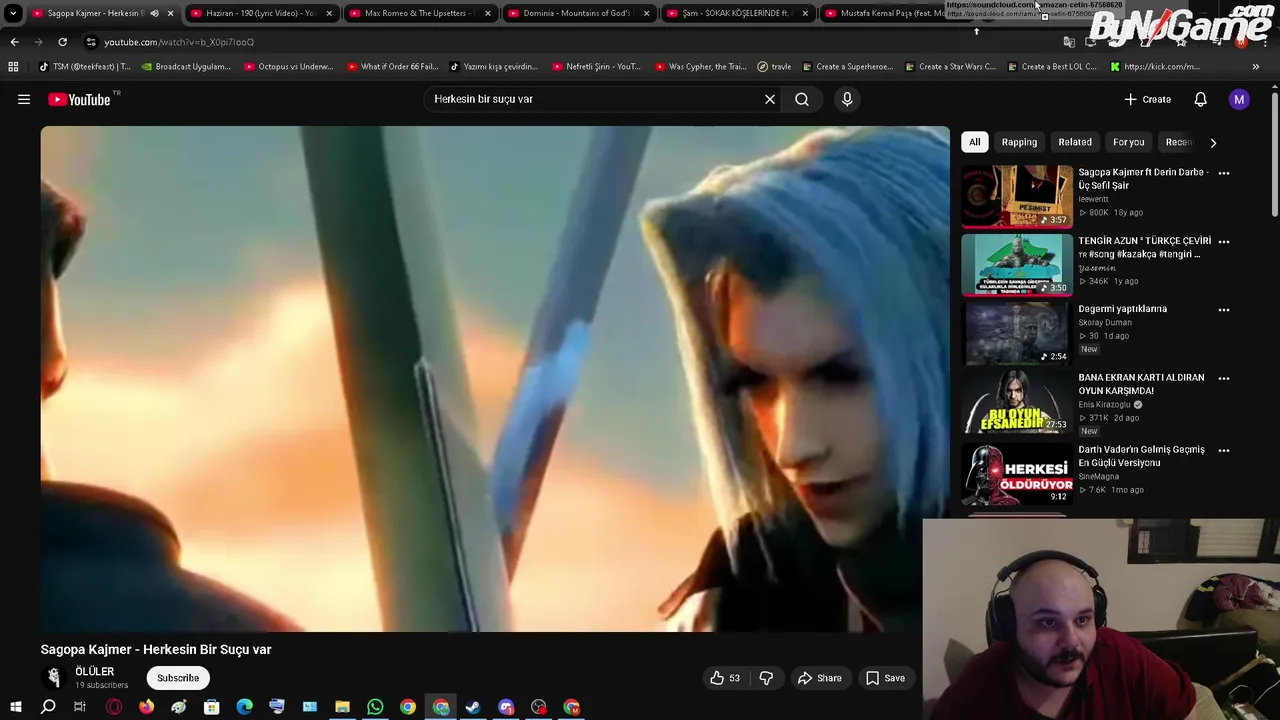The height and width of the screenshot is (720, 1280).
Task: Open Microsoft Edge from the taskbar
Action: (x=244, y=708)
